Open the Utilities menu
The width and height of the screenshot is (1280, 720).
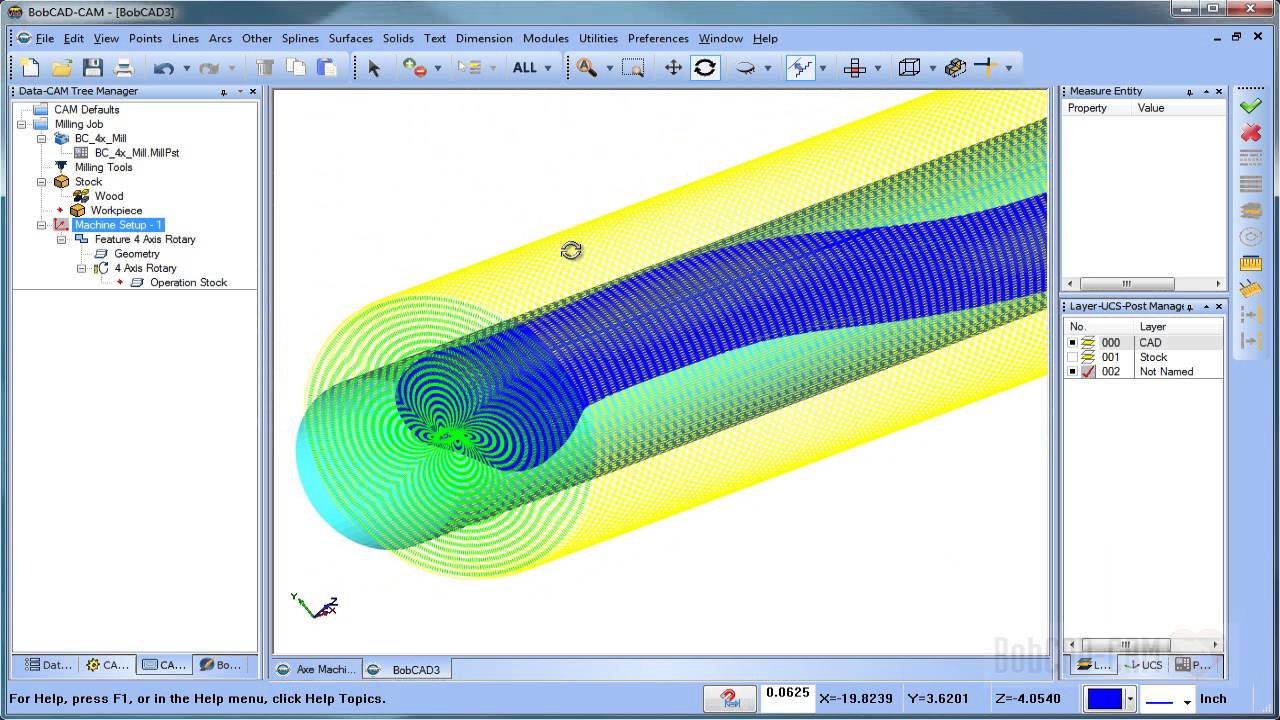(598, 38)
